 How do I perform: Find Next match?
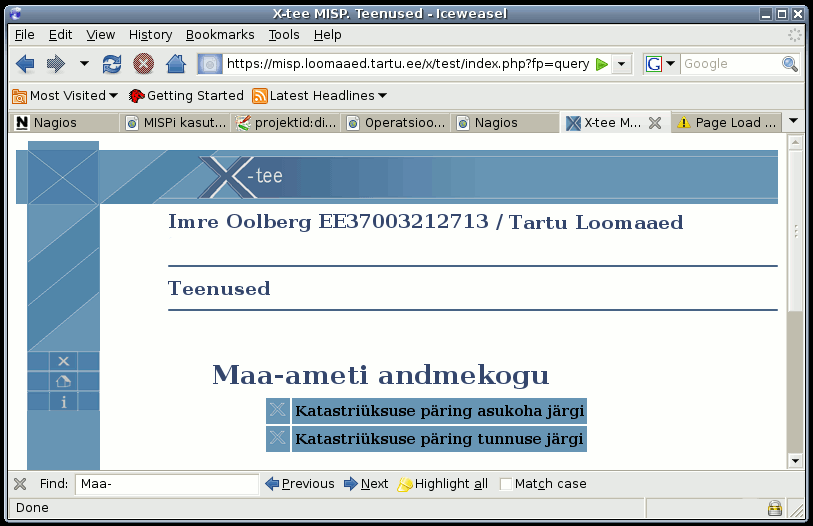(366, 484)
